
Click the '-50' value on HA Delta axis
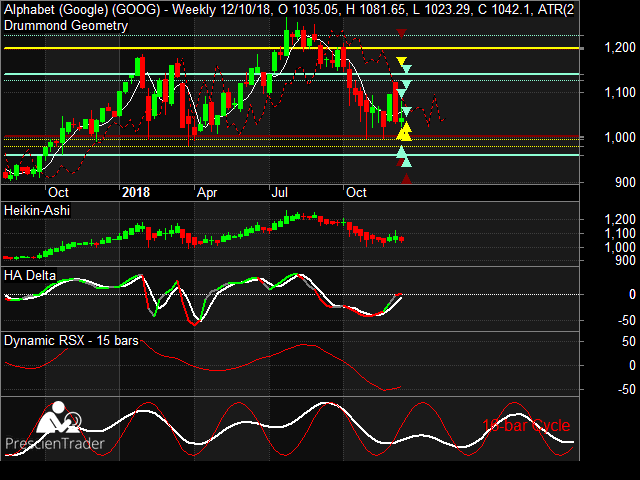tap(627, 320)
